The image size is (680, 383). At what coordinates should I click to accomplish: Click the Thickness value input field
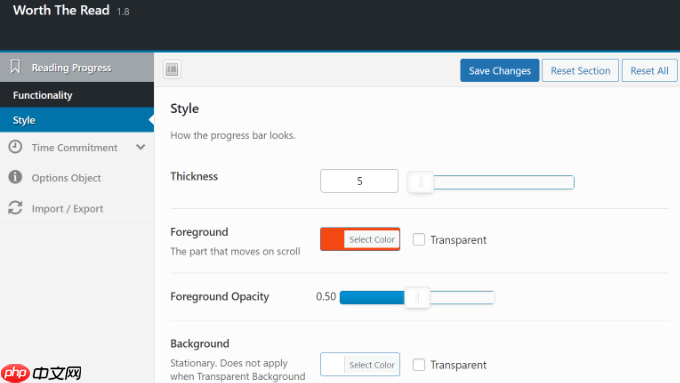pyautogui.click(x=359, y=181)
